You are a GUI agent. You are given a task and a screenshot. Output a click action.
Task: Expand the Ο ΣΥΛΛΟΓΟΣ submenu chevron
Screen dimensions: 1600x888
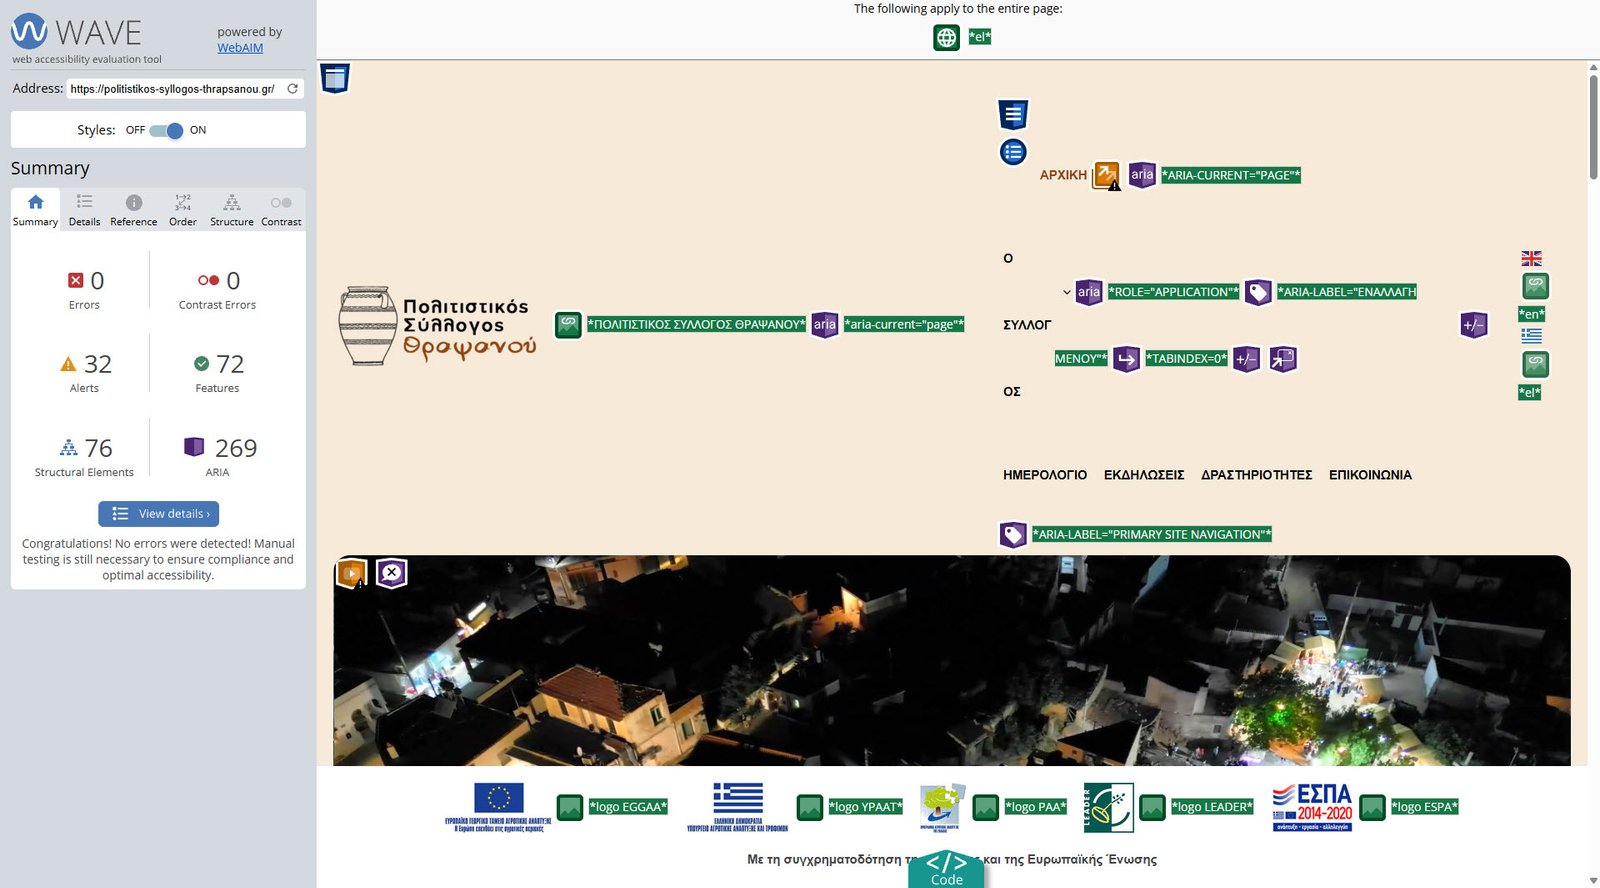pyautogui.click(x=1066, y=293)
